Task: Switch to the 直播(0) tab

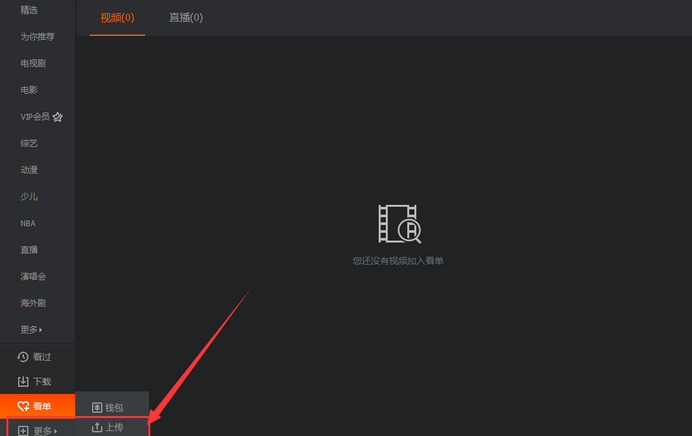Action: click(x=186, y=18)
